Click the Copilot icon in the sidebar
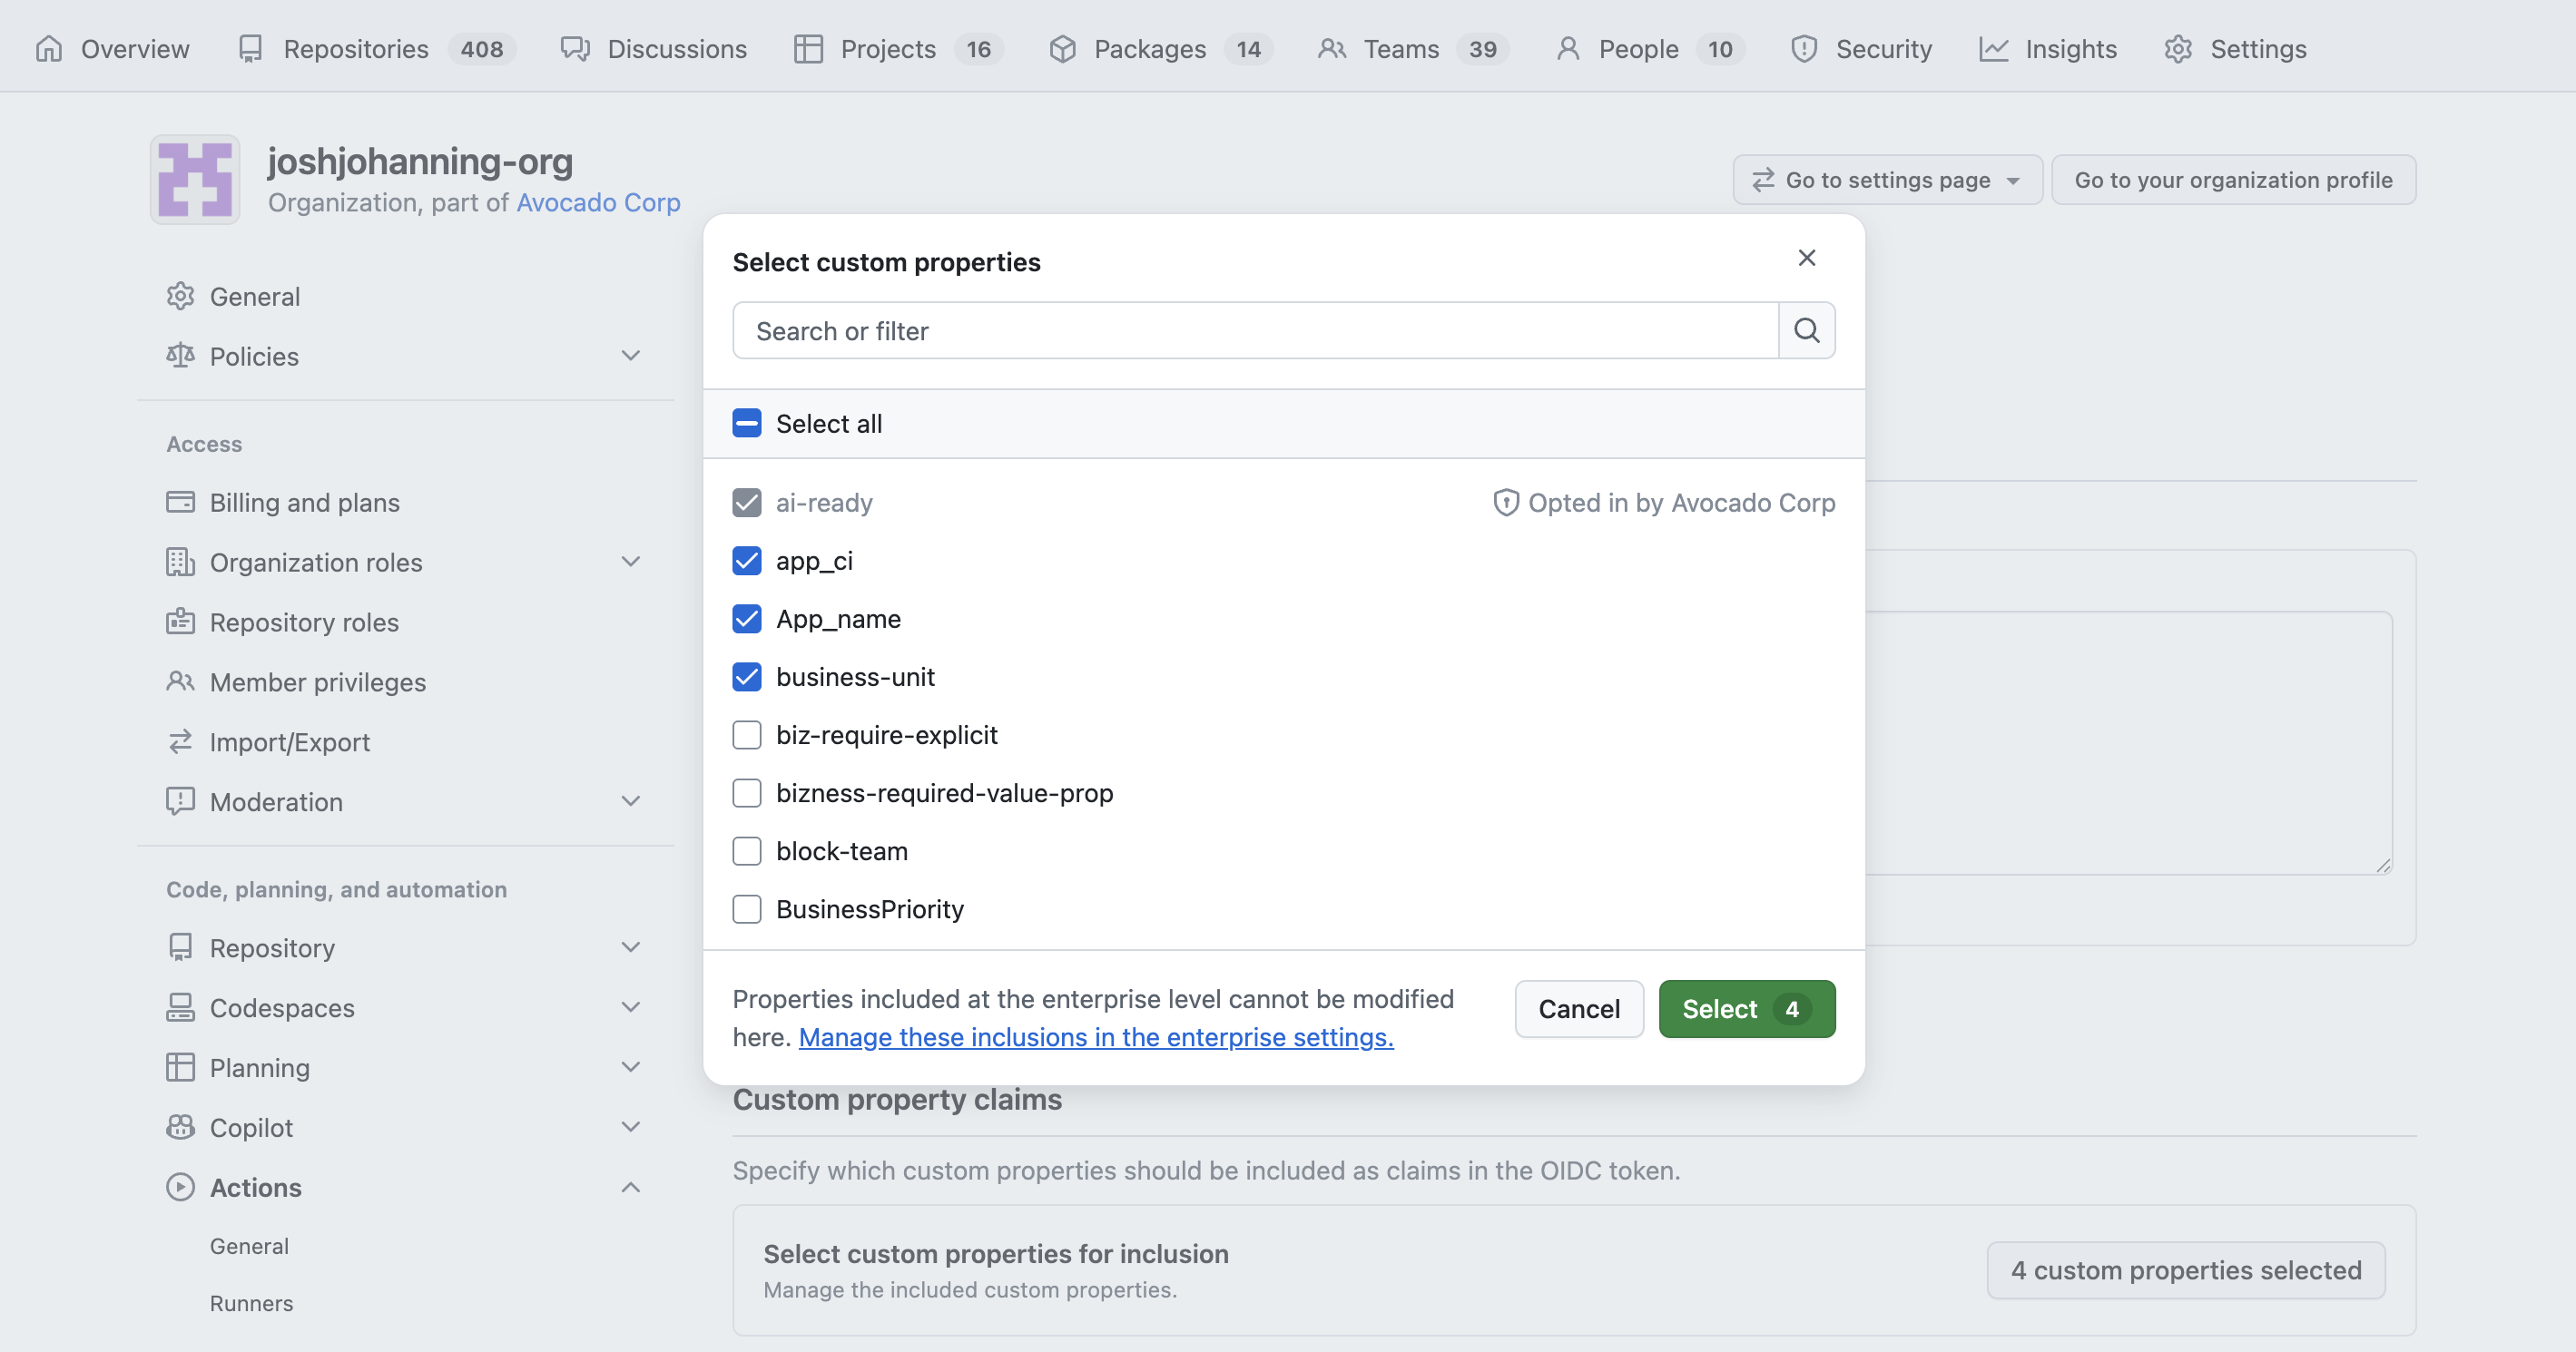The image size is (2576, 1352). 180,1127
